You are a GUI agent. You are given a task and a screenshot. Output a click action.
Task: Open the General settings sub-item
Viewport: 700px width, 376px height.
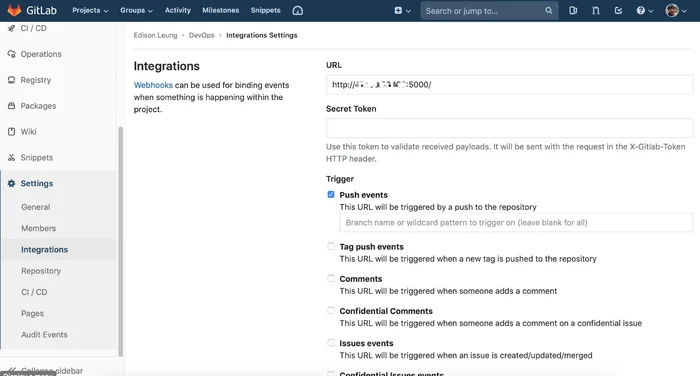click(x=36, y=207)
